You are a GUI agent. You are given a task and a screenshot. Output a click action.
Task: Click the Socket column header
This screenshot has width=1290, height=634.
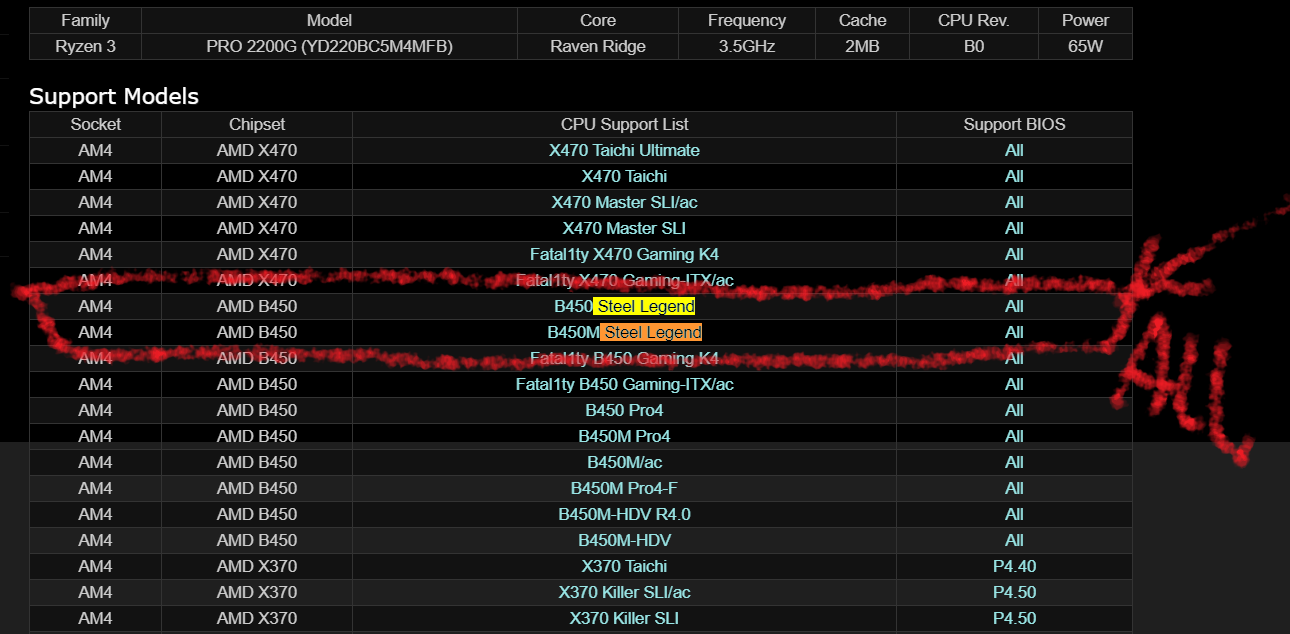pyautogui.click(x=95, y=124)
